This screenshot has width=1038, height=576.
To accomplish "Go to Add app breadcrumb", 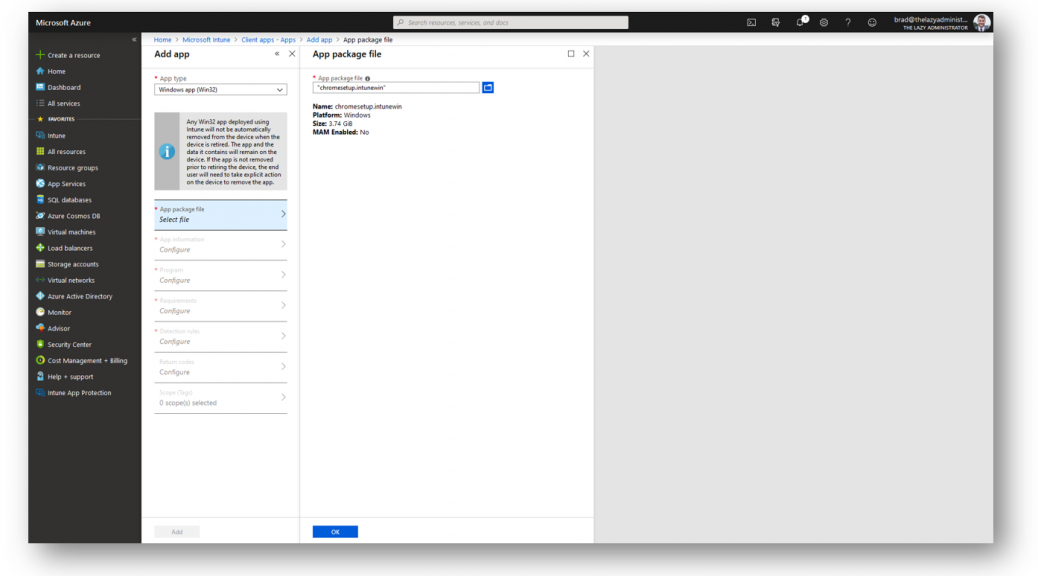I will [x=319, y=40].
